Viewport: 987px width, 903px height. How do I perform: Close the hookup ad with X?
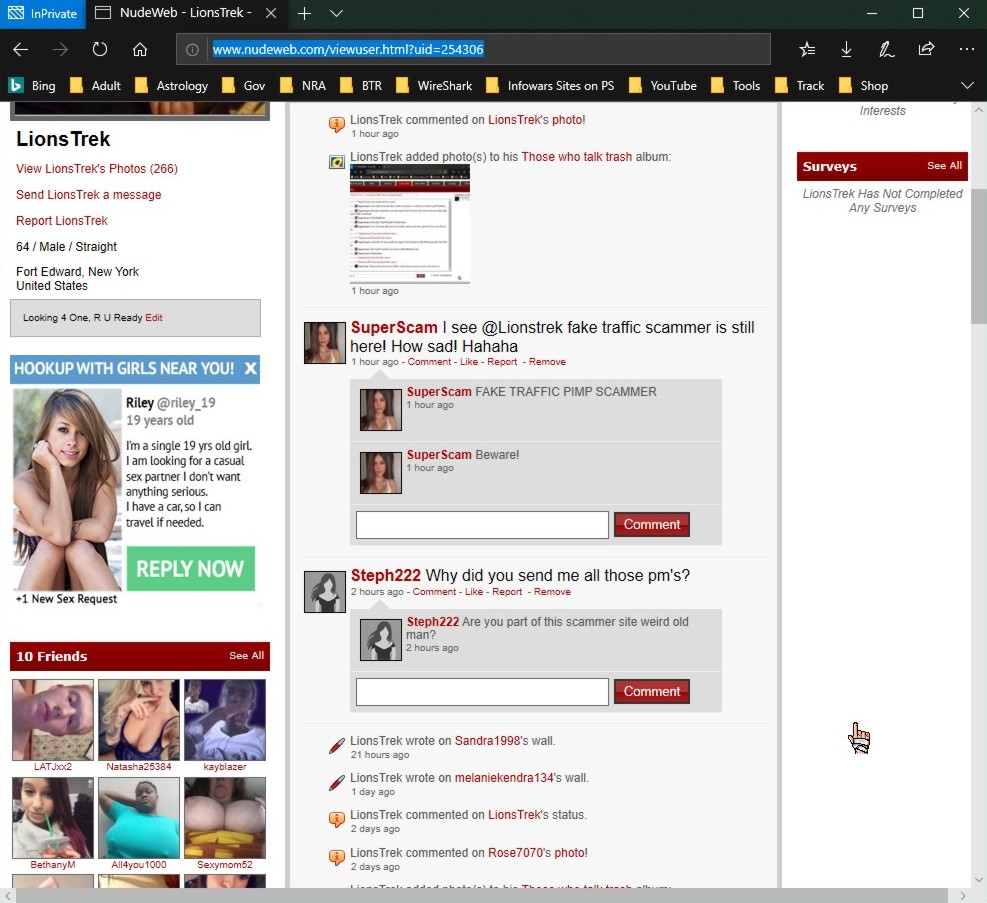click(250, 368)
